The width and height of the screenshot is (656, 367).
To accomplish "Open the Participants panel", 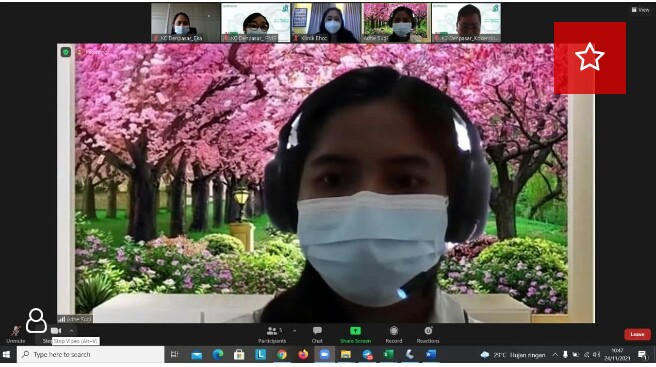I will tap(272, 335).
